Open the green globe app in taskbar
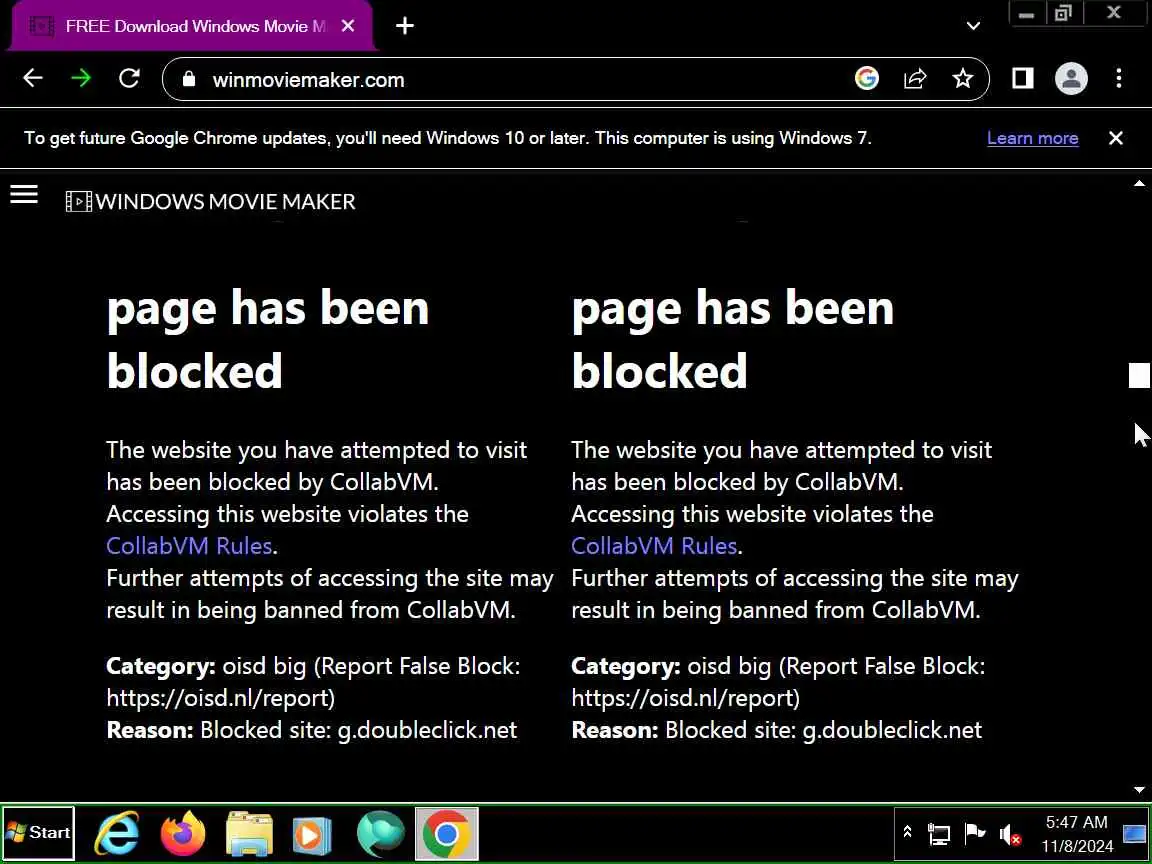1152x864 pixels. (380, 834)
